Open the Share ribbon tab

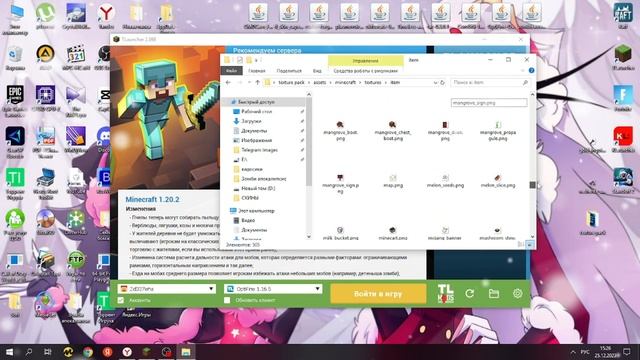point(289,71)
